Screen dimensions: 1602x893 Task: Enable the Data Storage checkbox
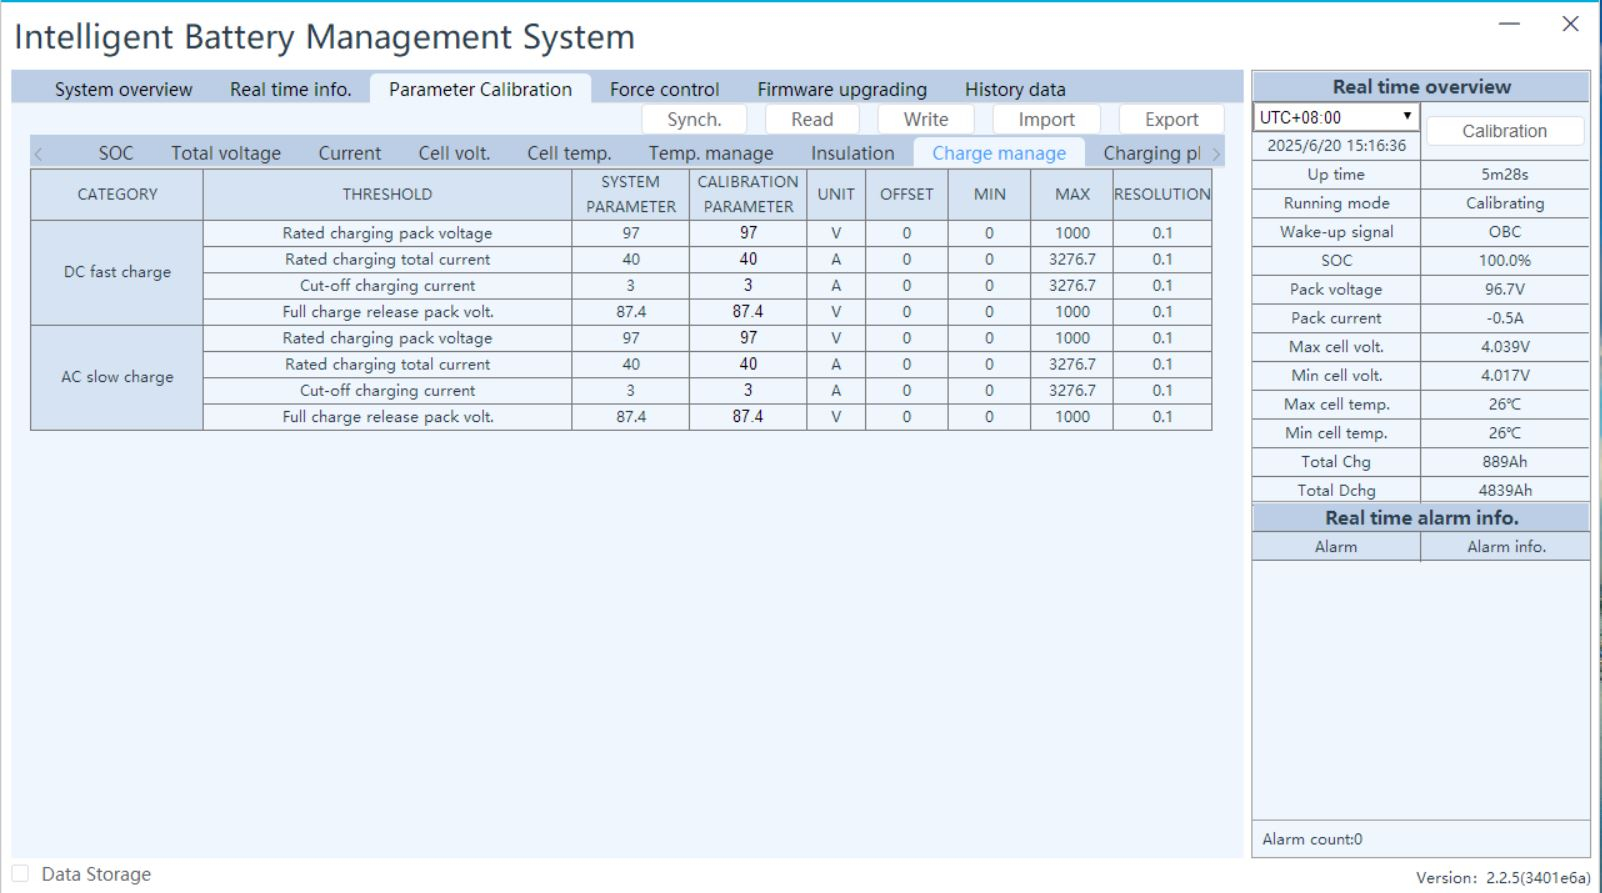point(21,873)
